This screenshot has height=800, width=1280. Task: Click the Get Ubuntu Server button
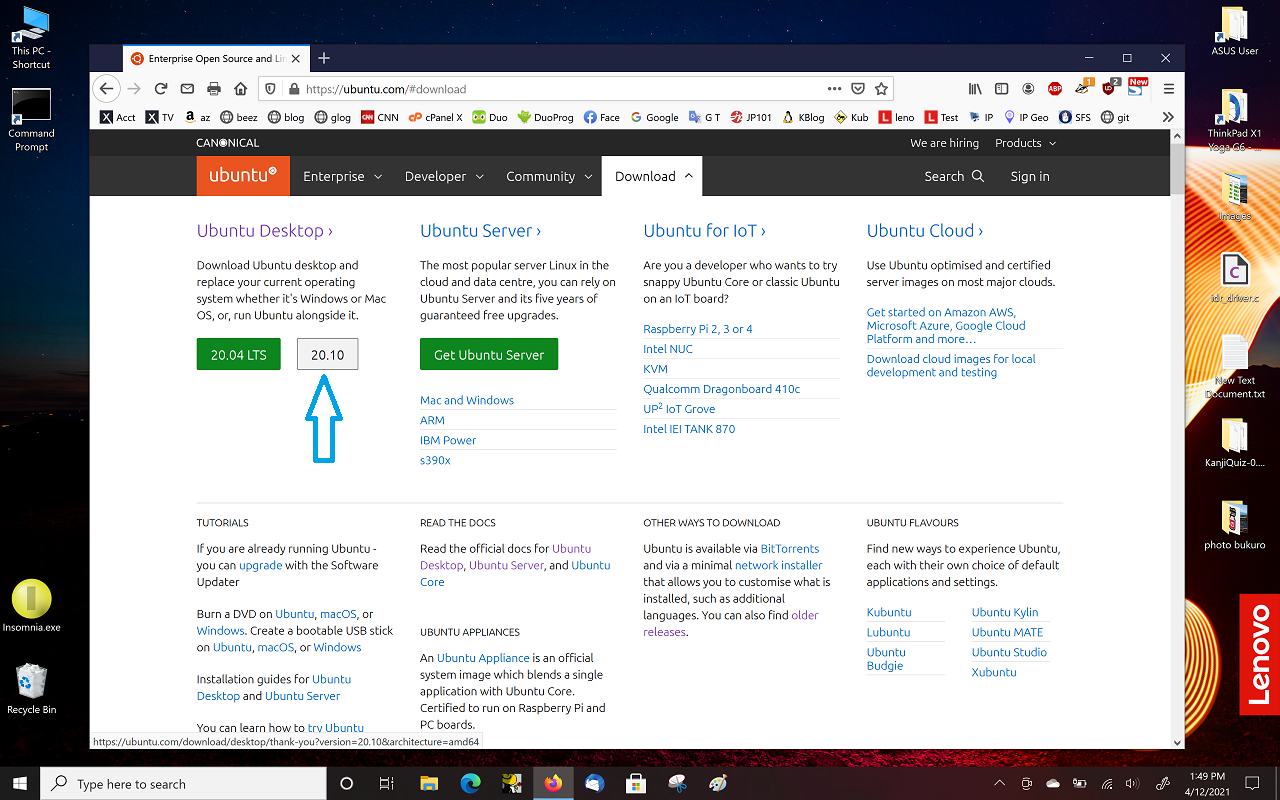point(489,355)
